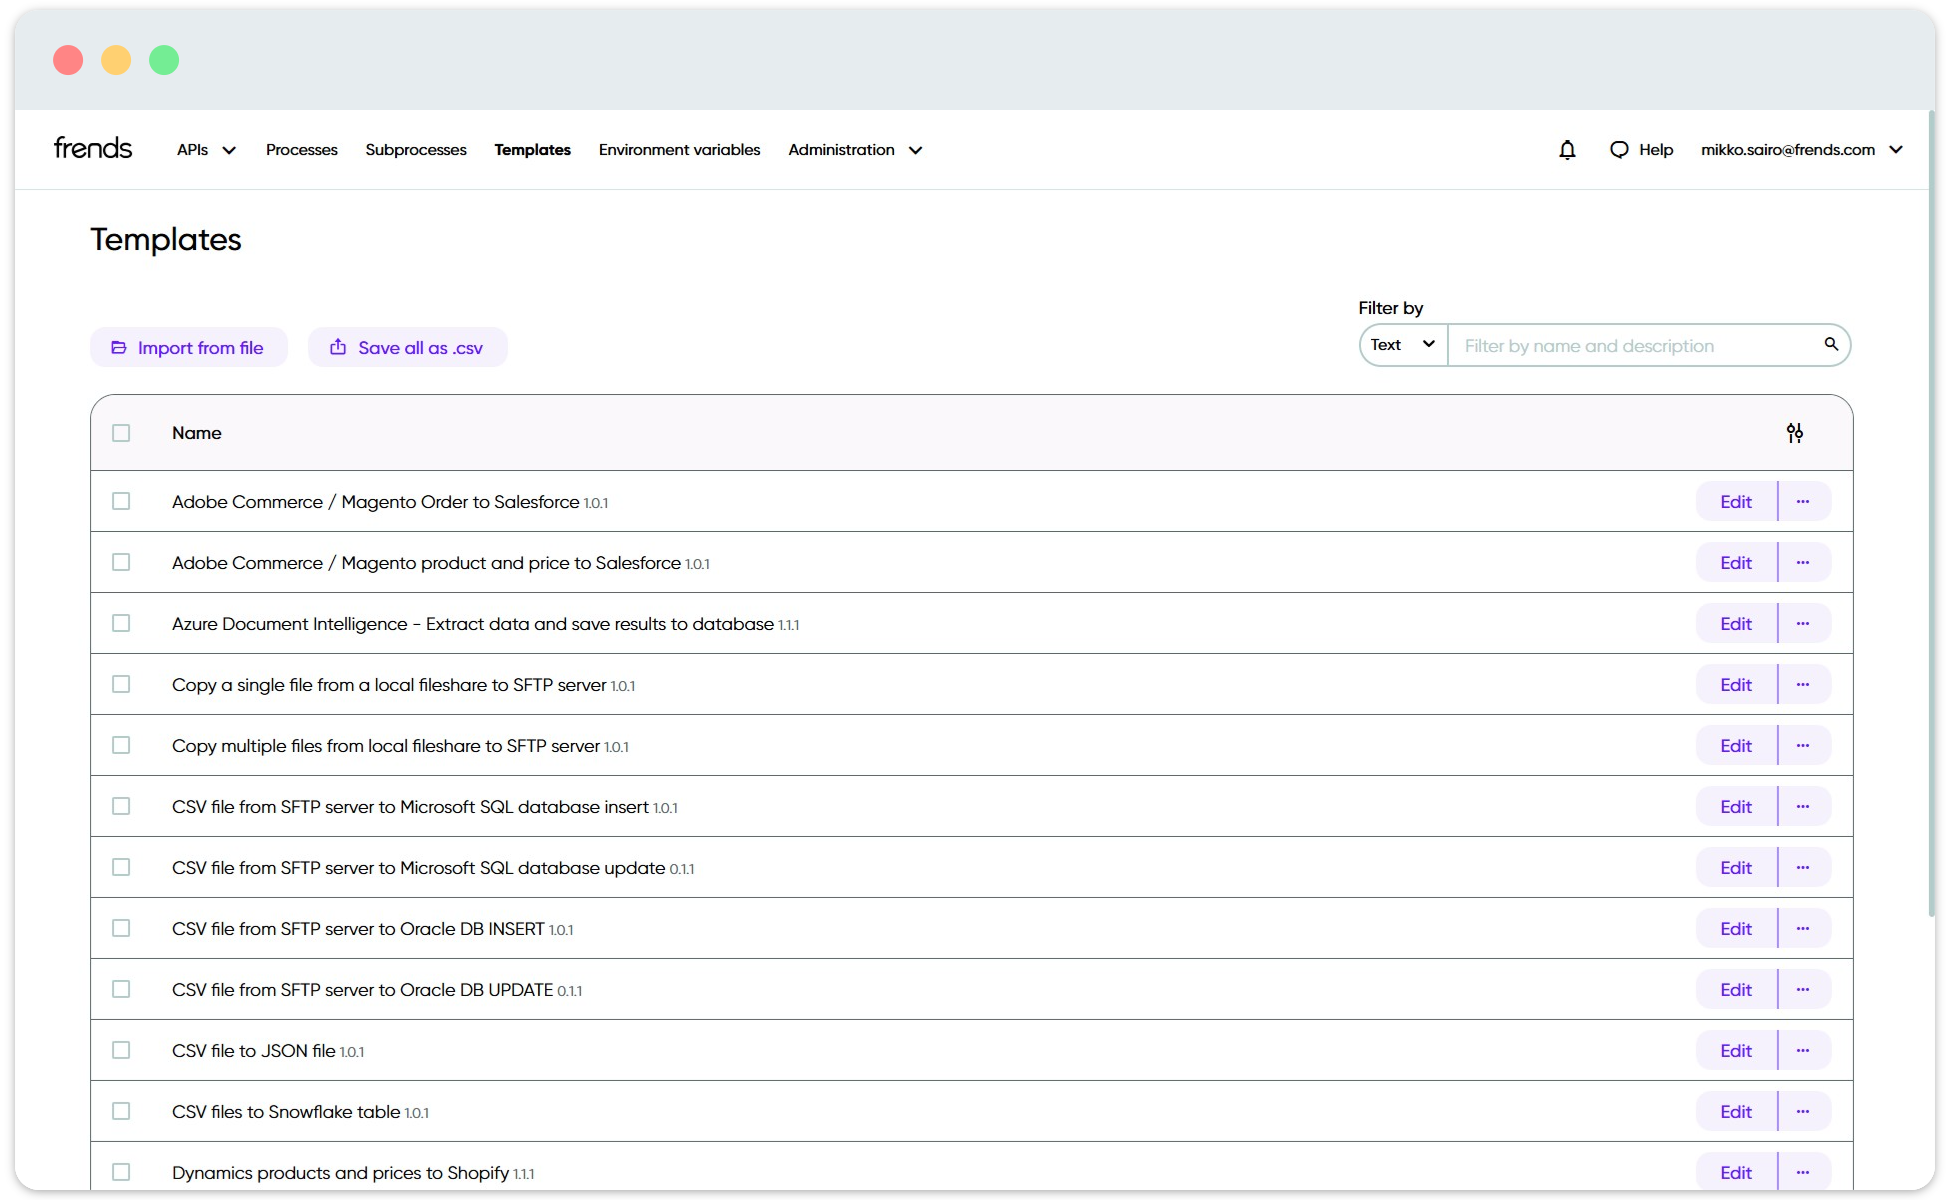
Task: Click the frends logo
Action: point(93,149)
